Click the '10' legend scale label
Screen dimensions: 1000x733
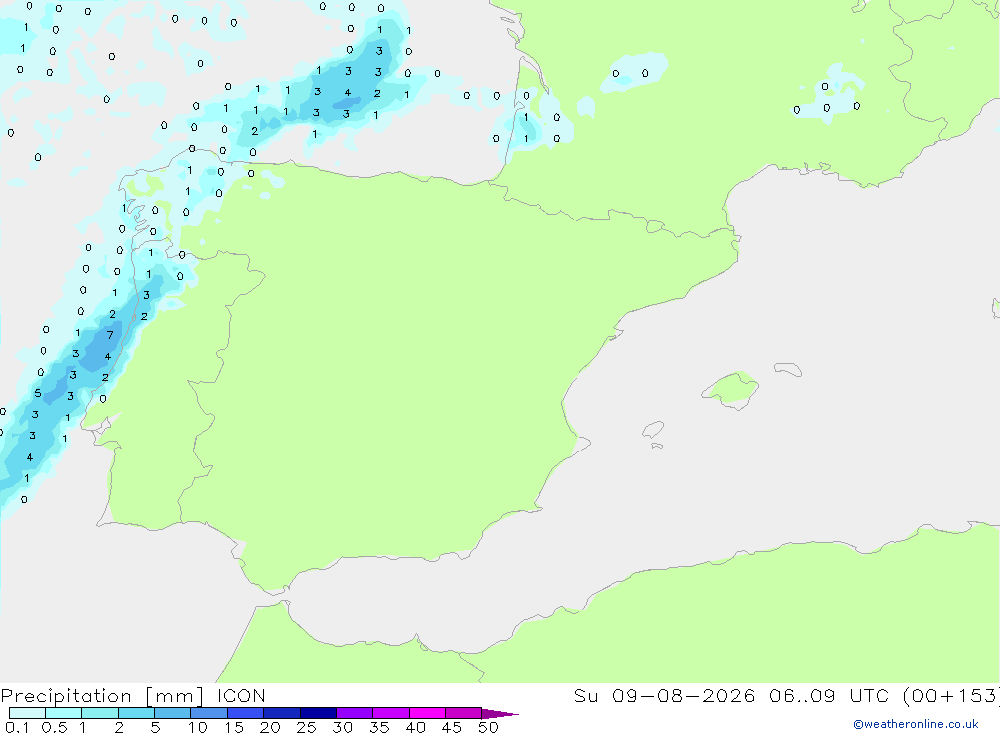(198, 727)
